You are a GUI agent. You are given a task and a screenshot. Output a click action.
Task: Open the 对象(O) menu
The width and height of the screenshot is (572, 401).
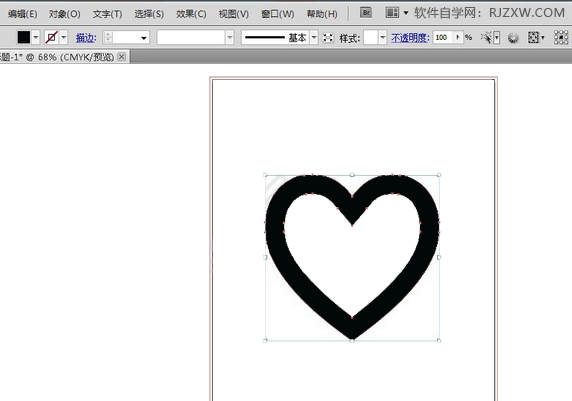[65, 14]
